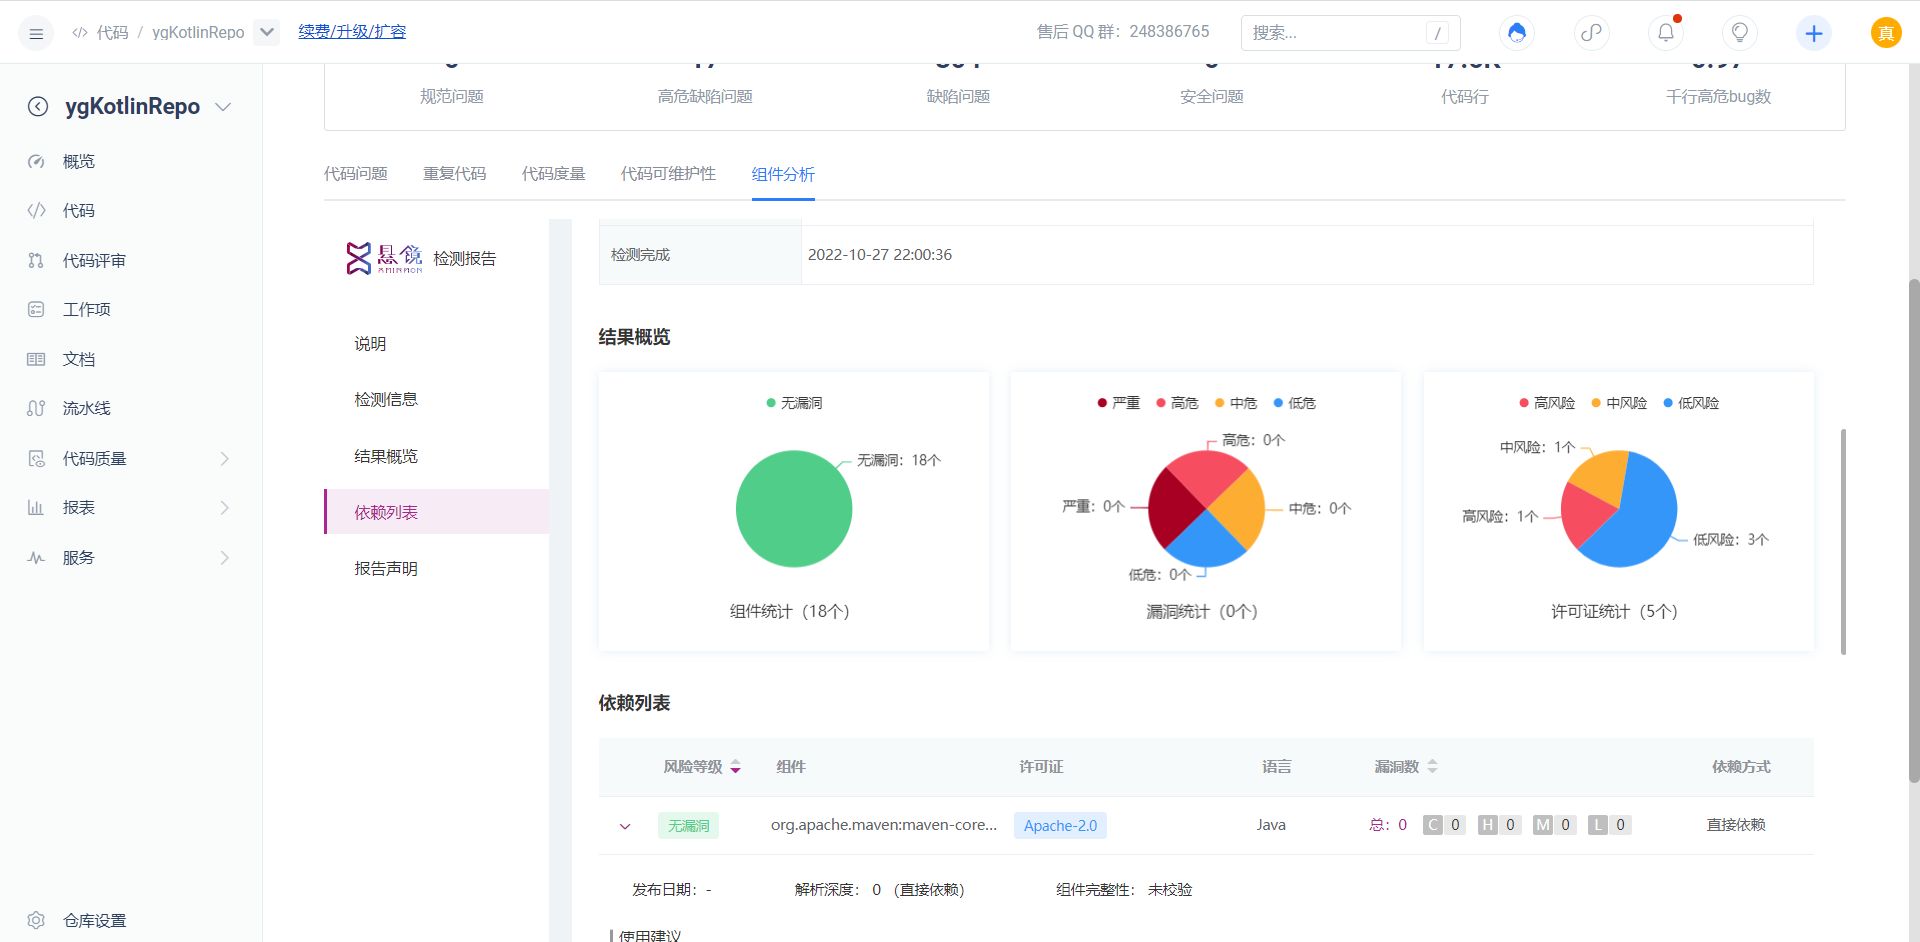The image size is (1920, 942).
Task: Focus the 搜索 search field
Action: coord(1350,33)
